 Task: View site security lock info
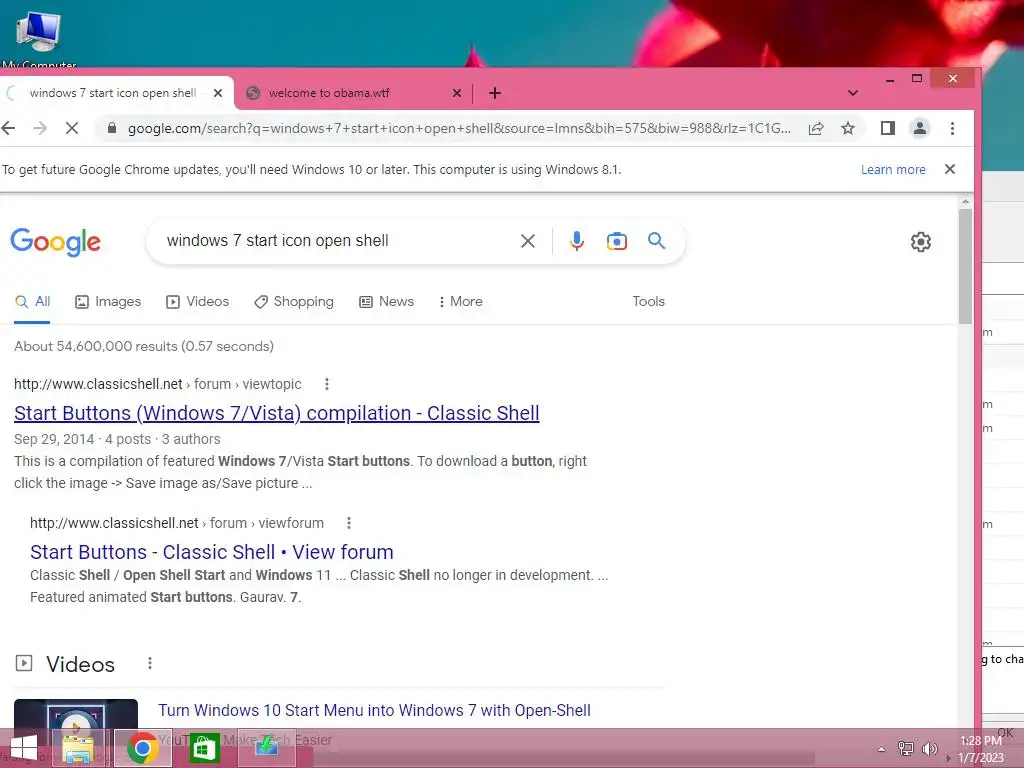112,128
